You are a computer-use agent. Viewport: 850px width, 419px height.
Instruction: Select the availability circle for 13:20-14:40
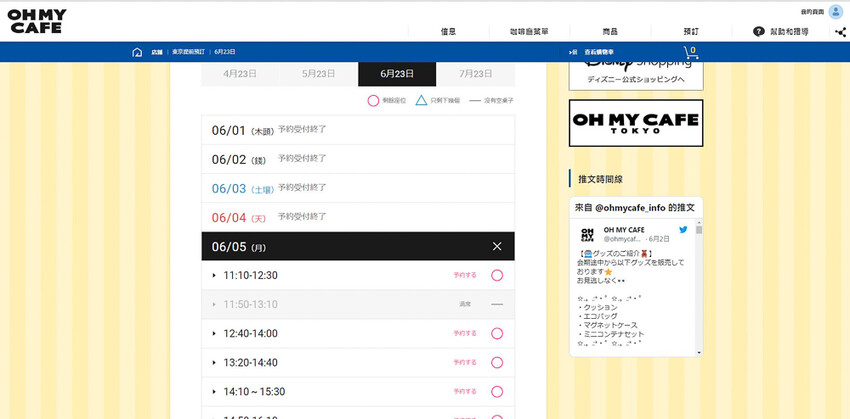(x=497, y=362)
